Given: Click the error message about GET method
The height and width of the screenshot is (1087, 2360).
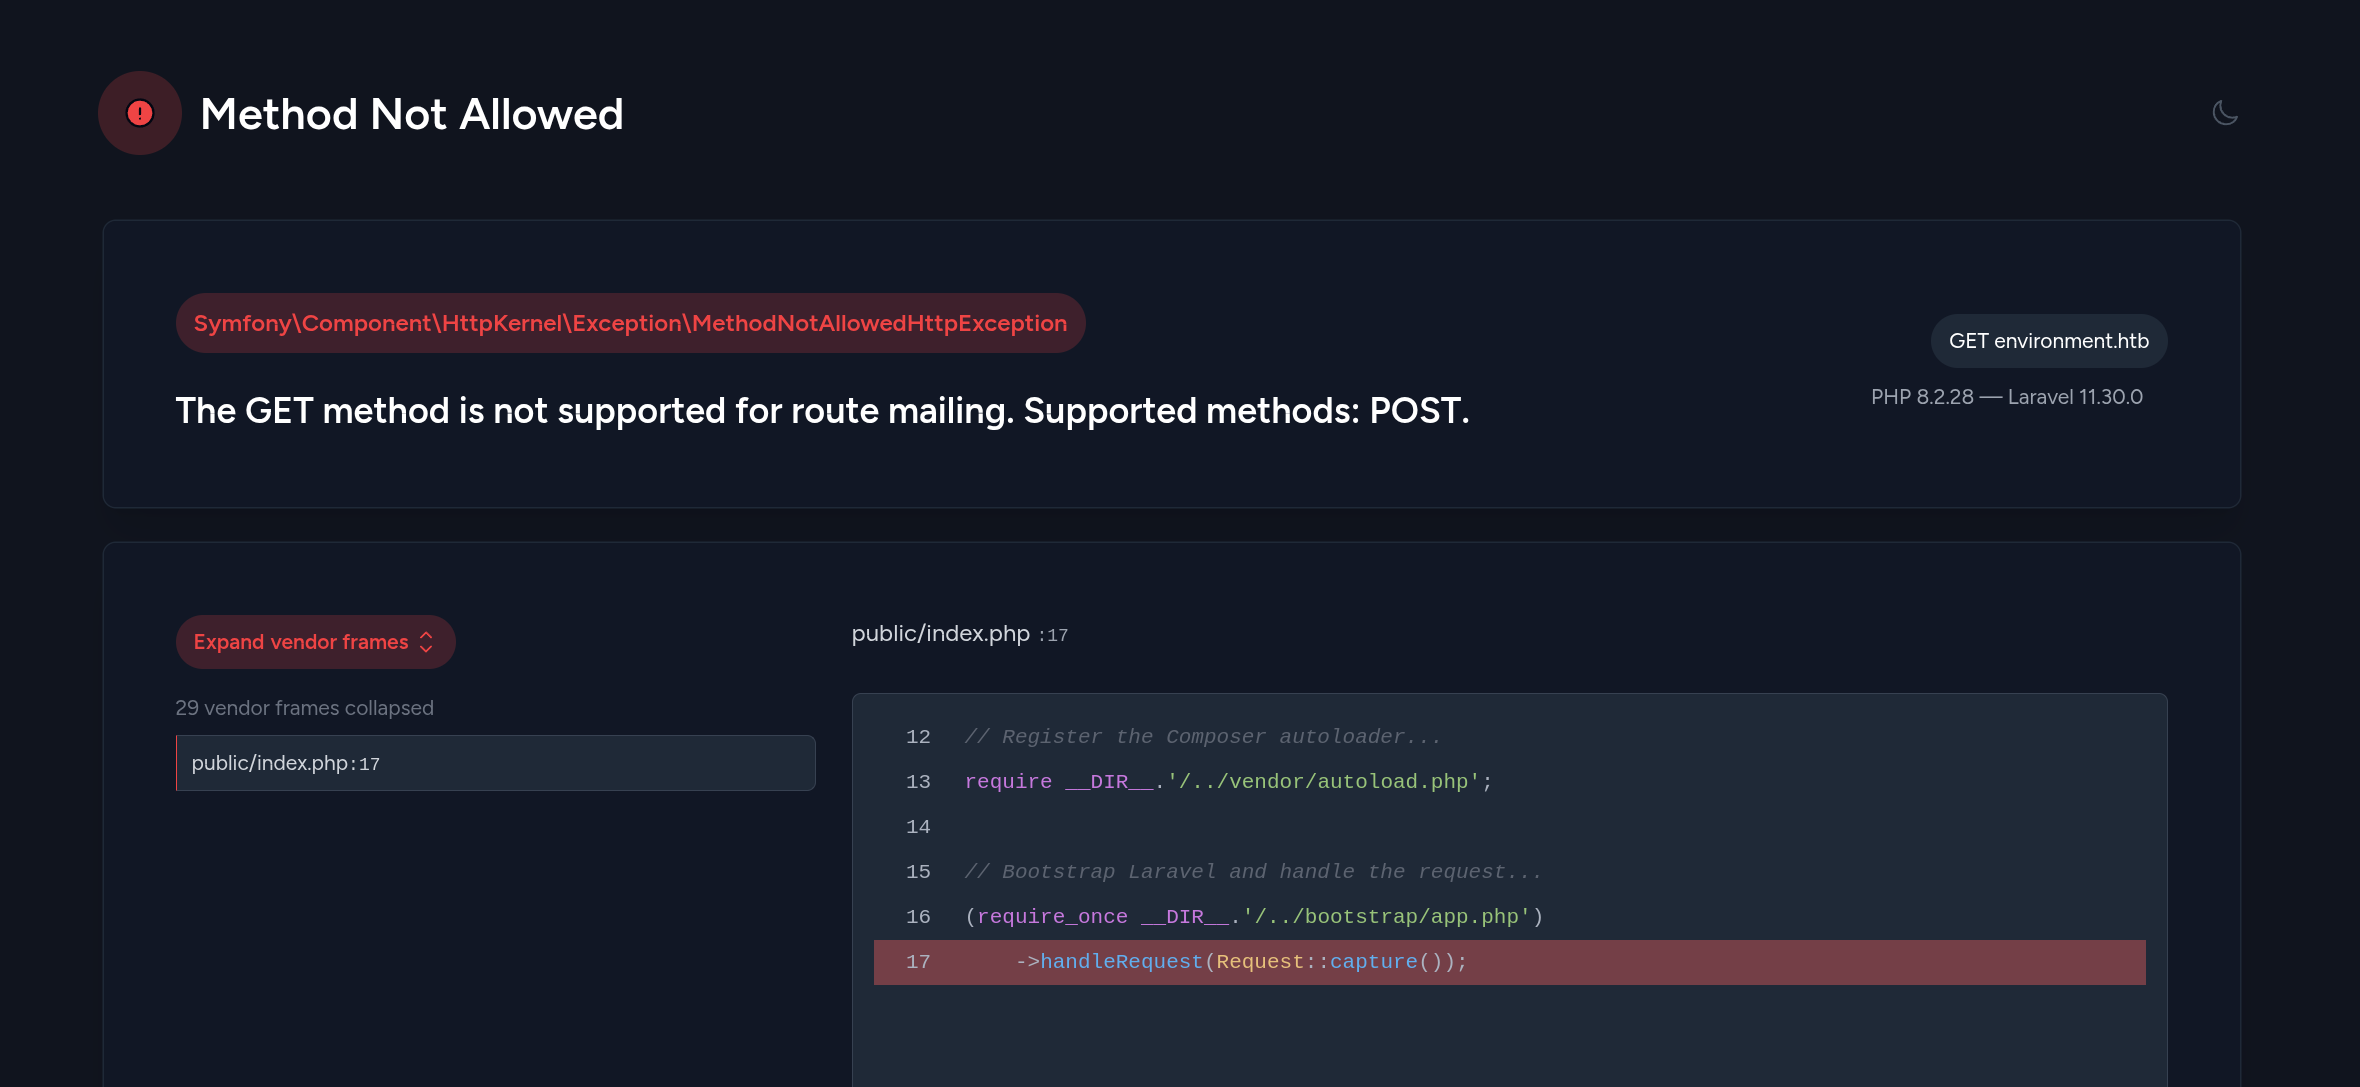Looking at the screenshot, I should coord(822,411).
